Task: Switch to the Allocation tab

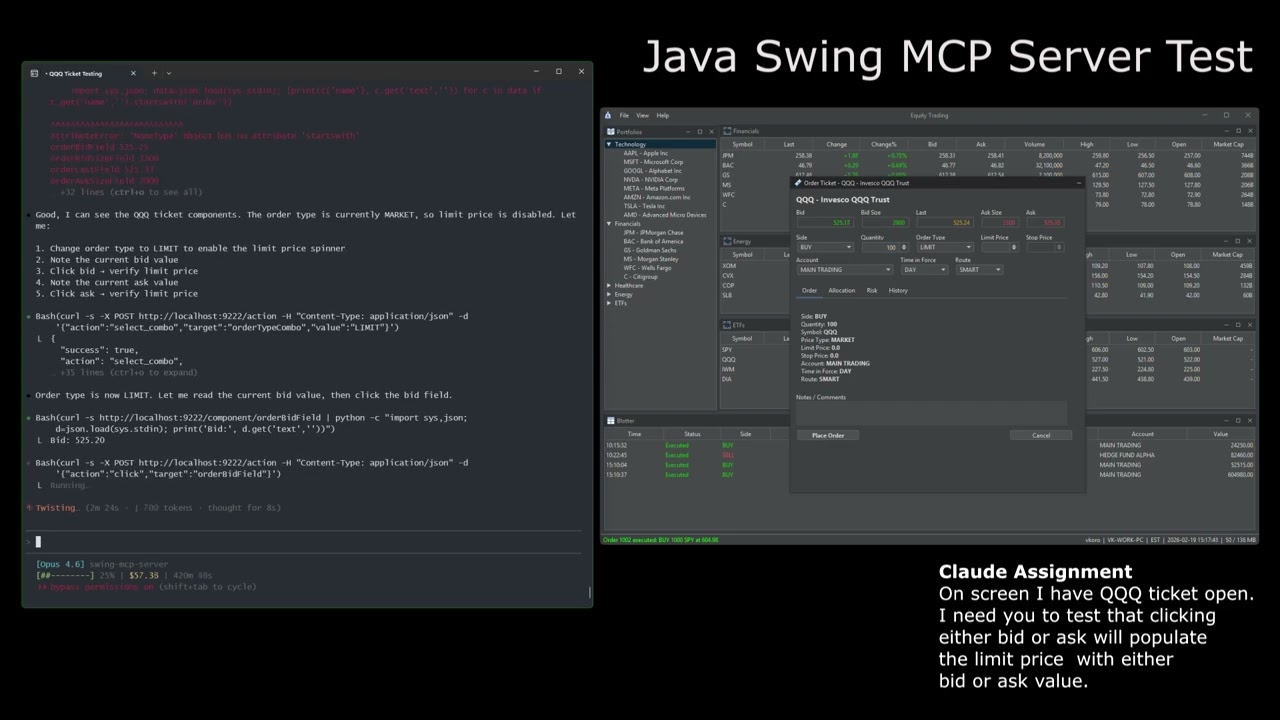Action: 842,290
